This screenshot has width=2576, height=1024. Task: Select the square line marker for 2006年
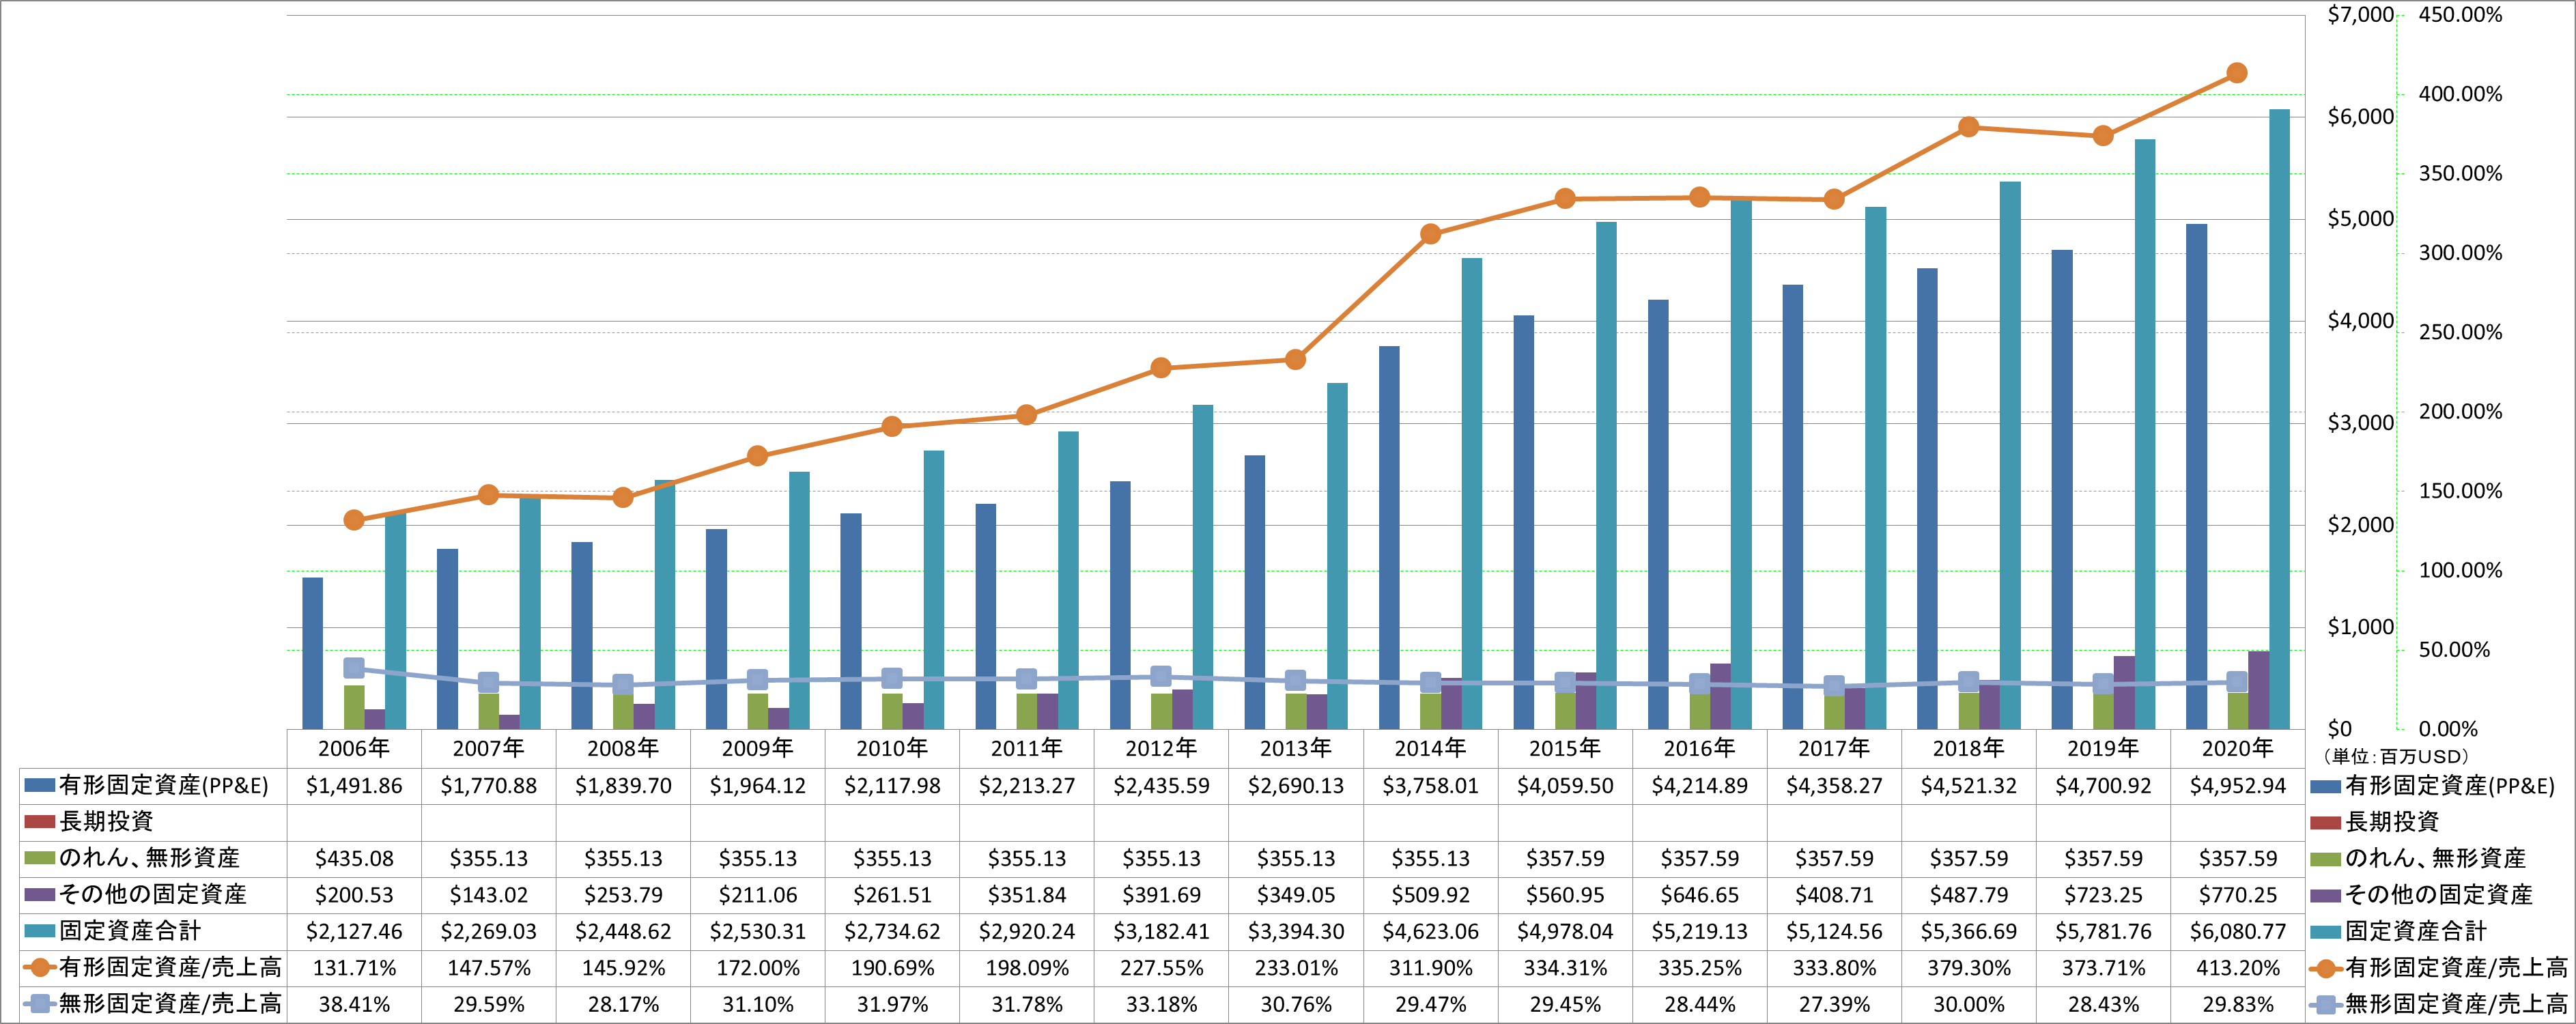point(354,668)
